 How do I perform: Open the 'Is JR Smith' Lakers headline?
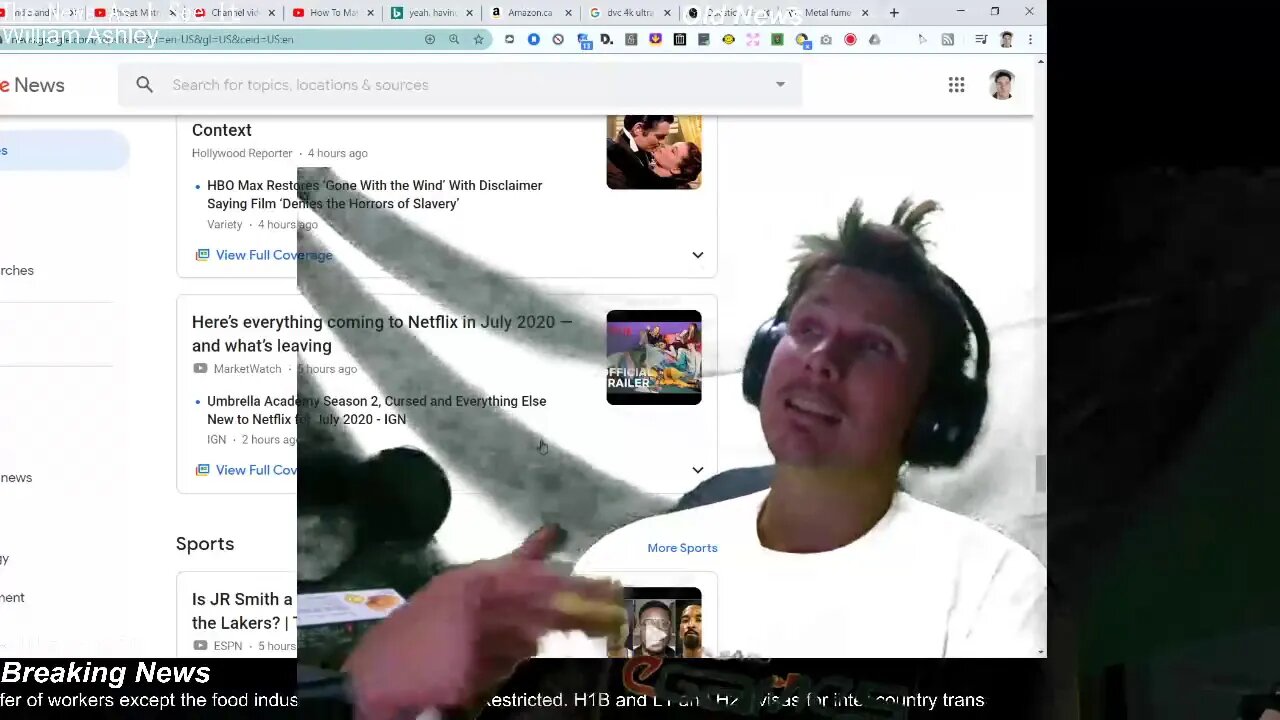[244, 611]
